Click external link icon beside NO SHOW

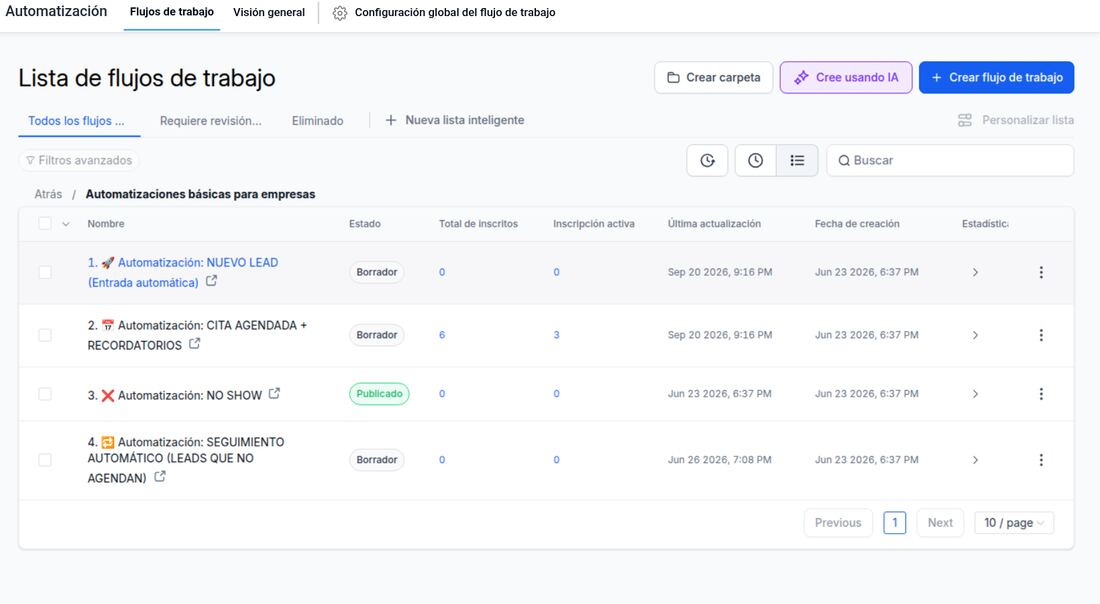click(274, 394)
